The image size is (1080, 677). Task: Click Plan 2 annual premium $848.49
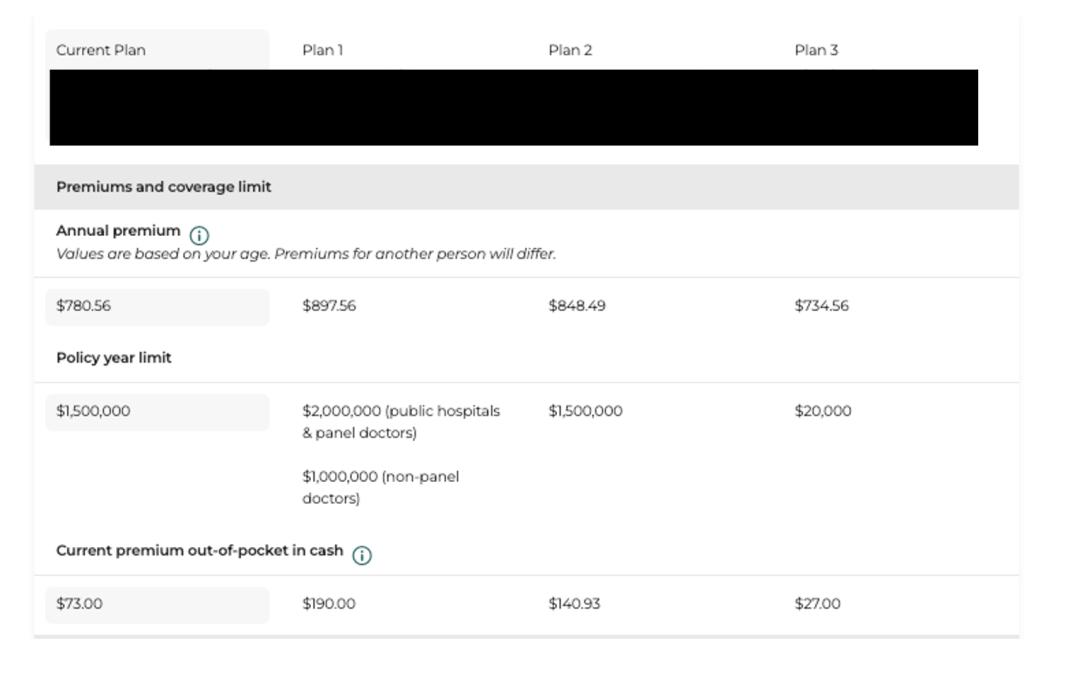pos(577,306)
